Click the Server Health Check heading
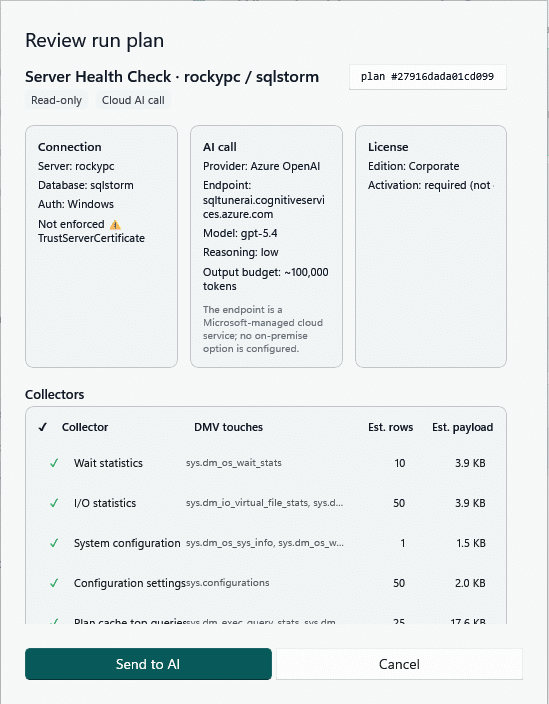549x704 pixels. pyautogui.click(x=172, y=77)
